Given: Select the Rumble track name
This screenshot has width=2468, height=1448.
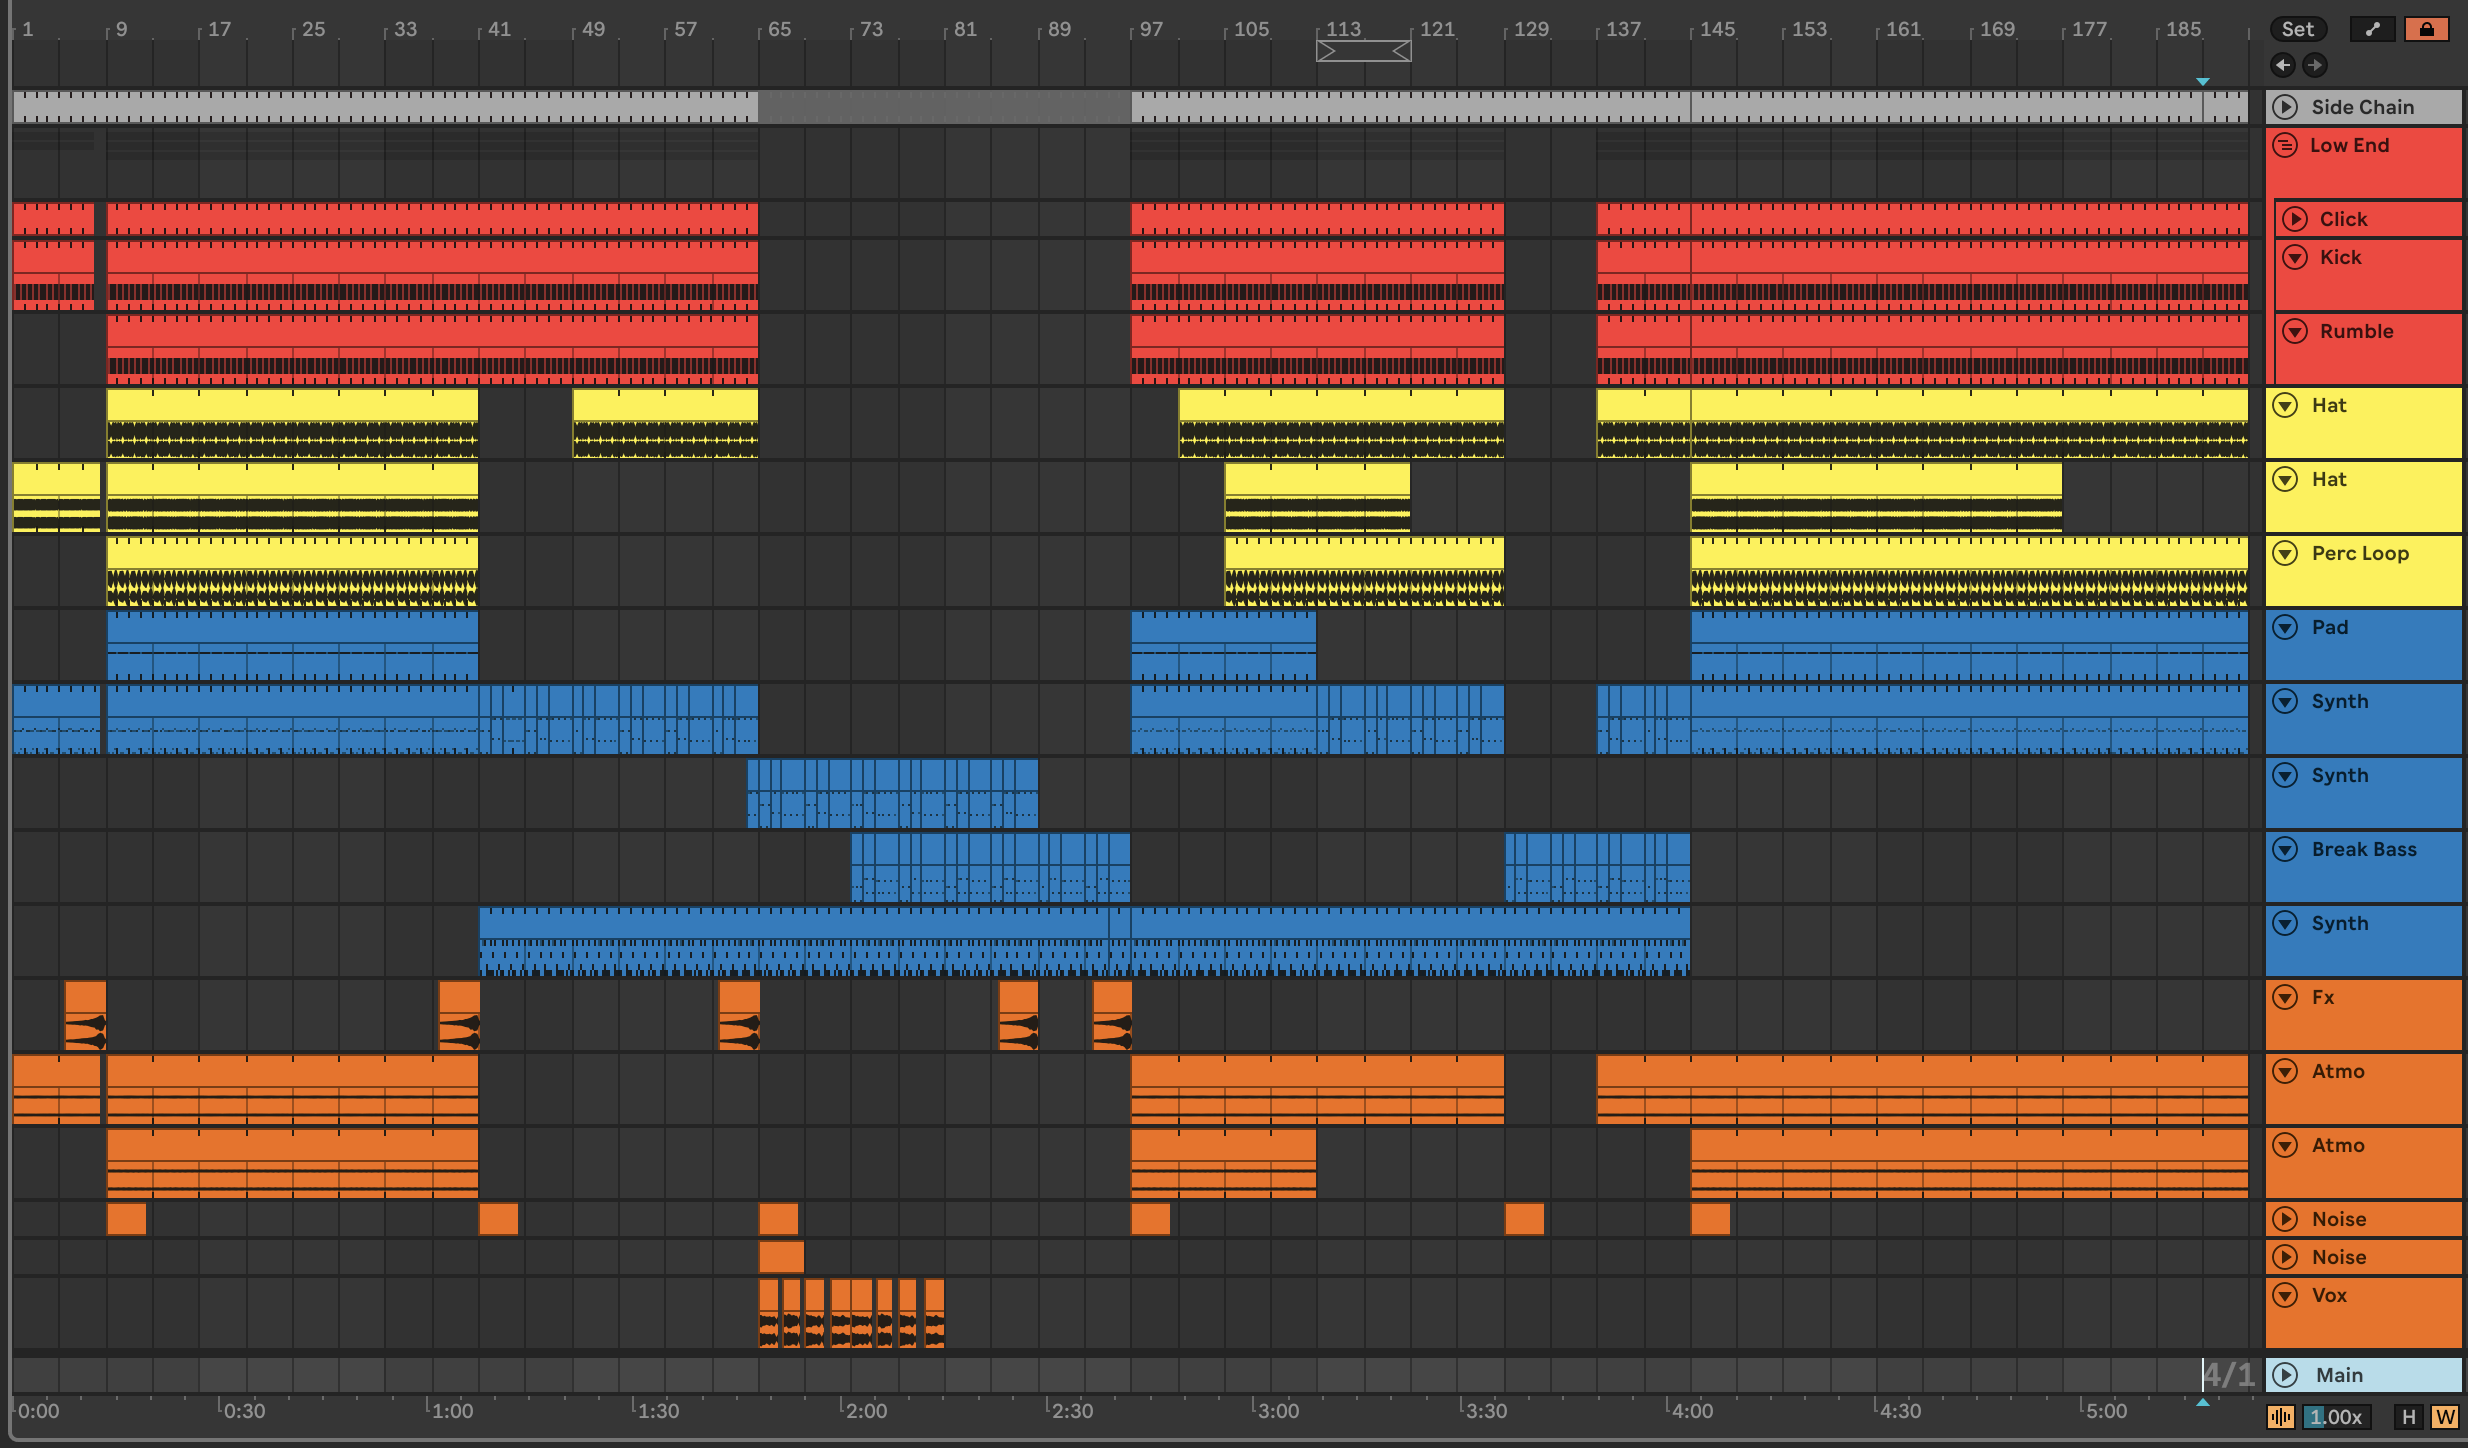Looking at the screenshot, I should [x=2356, y=331].
